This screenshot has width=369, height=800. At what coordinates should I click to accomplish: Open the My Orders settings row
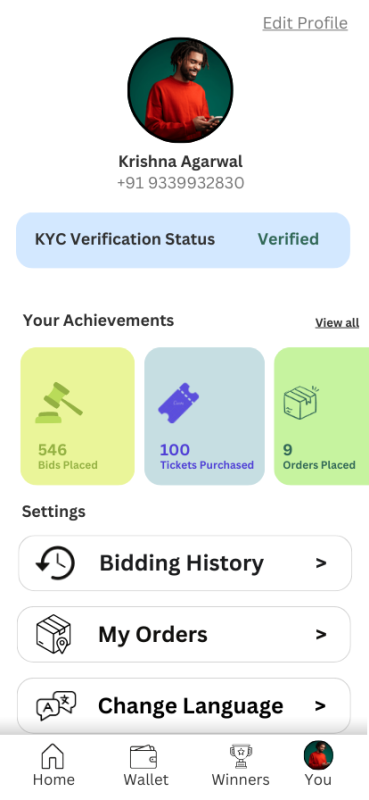[x=184, y=634]
